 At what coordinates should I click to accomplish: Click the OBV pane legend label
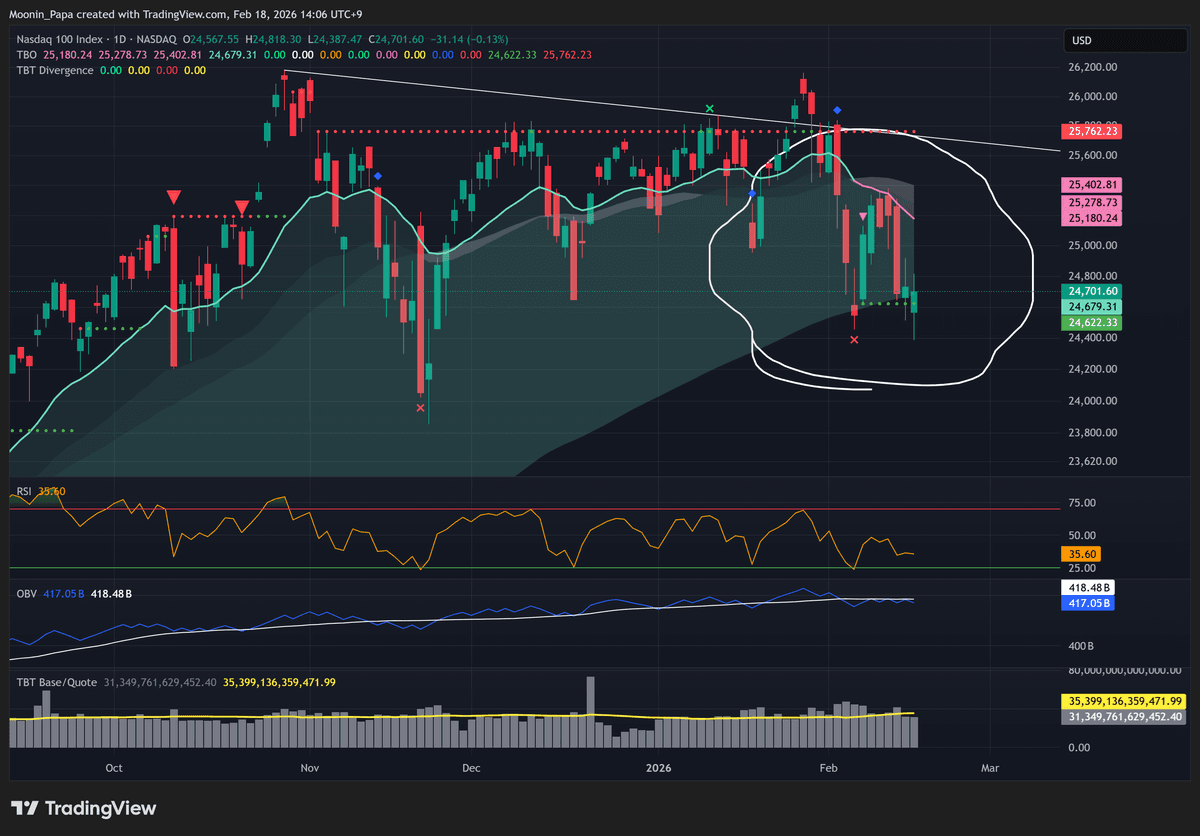27,594
